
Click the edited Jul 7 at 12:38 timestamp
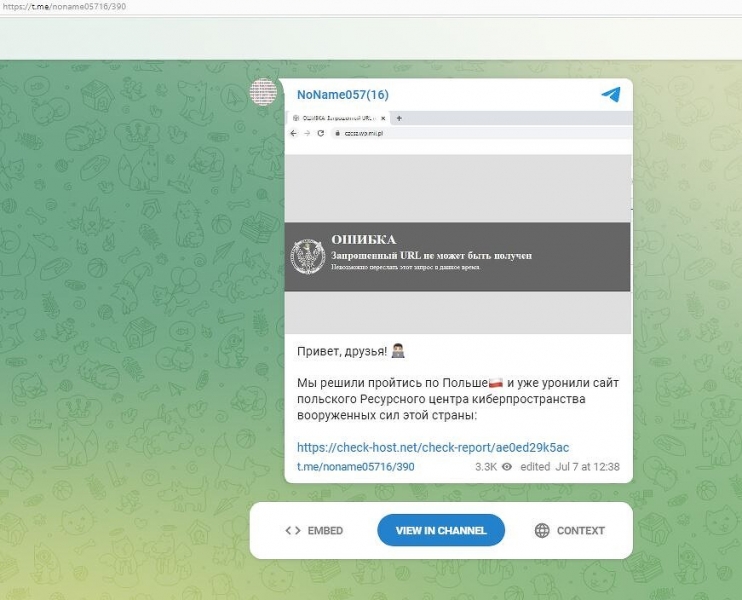pyautogui.click(x=569, y=466)
